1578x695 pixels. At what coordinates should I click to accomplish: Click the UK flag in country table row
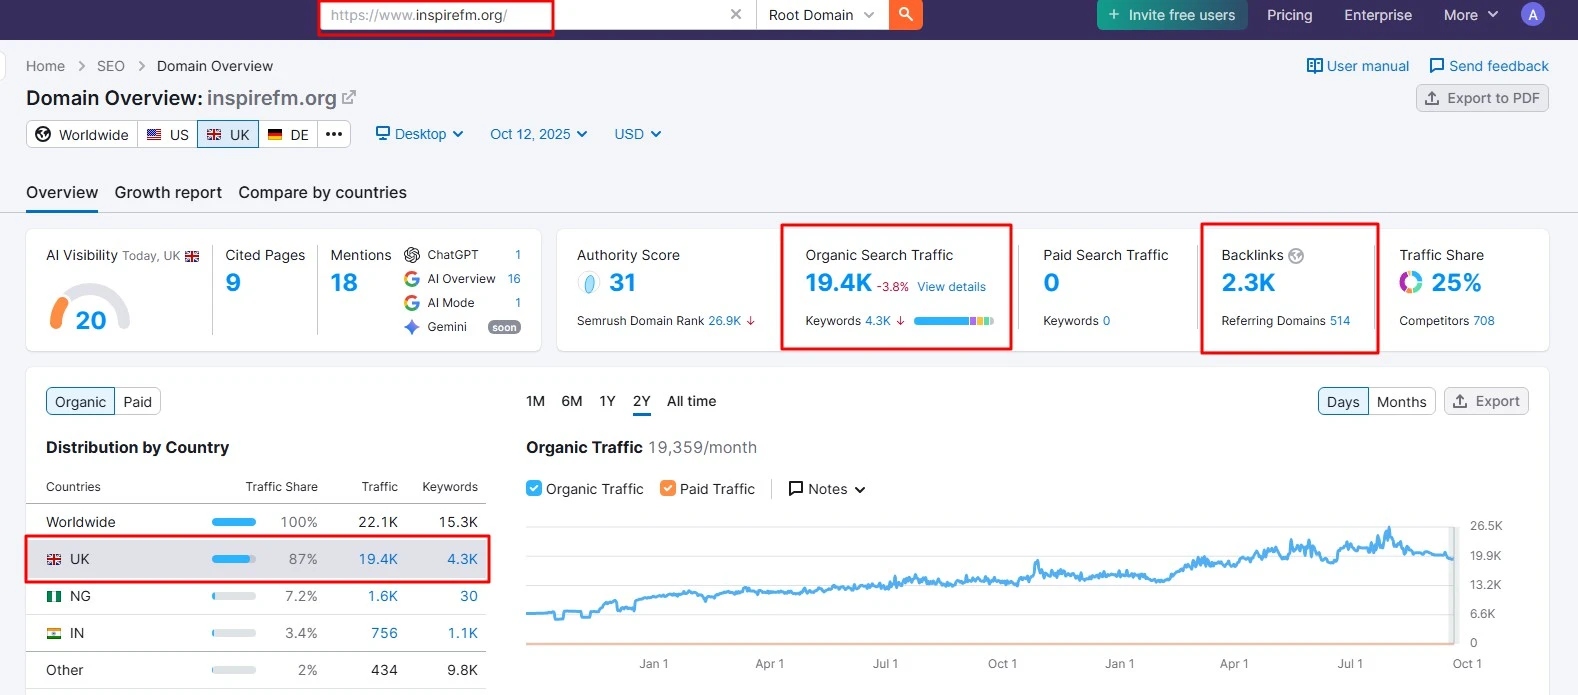(x=54, y=559)
